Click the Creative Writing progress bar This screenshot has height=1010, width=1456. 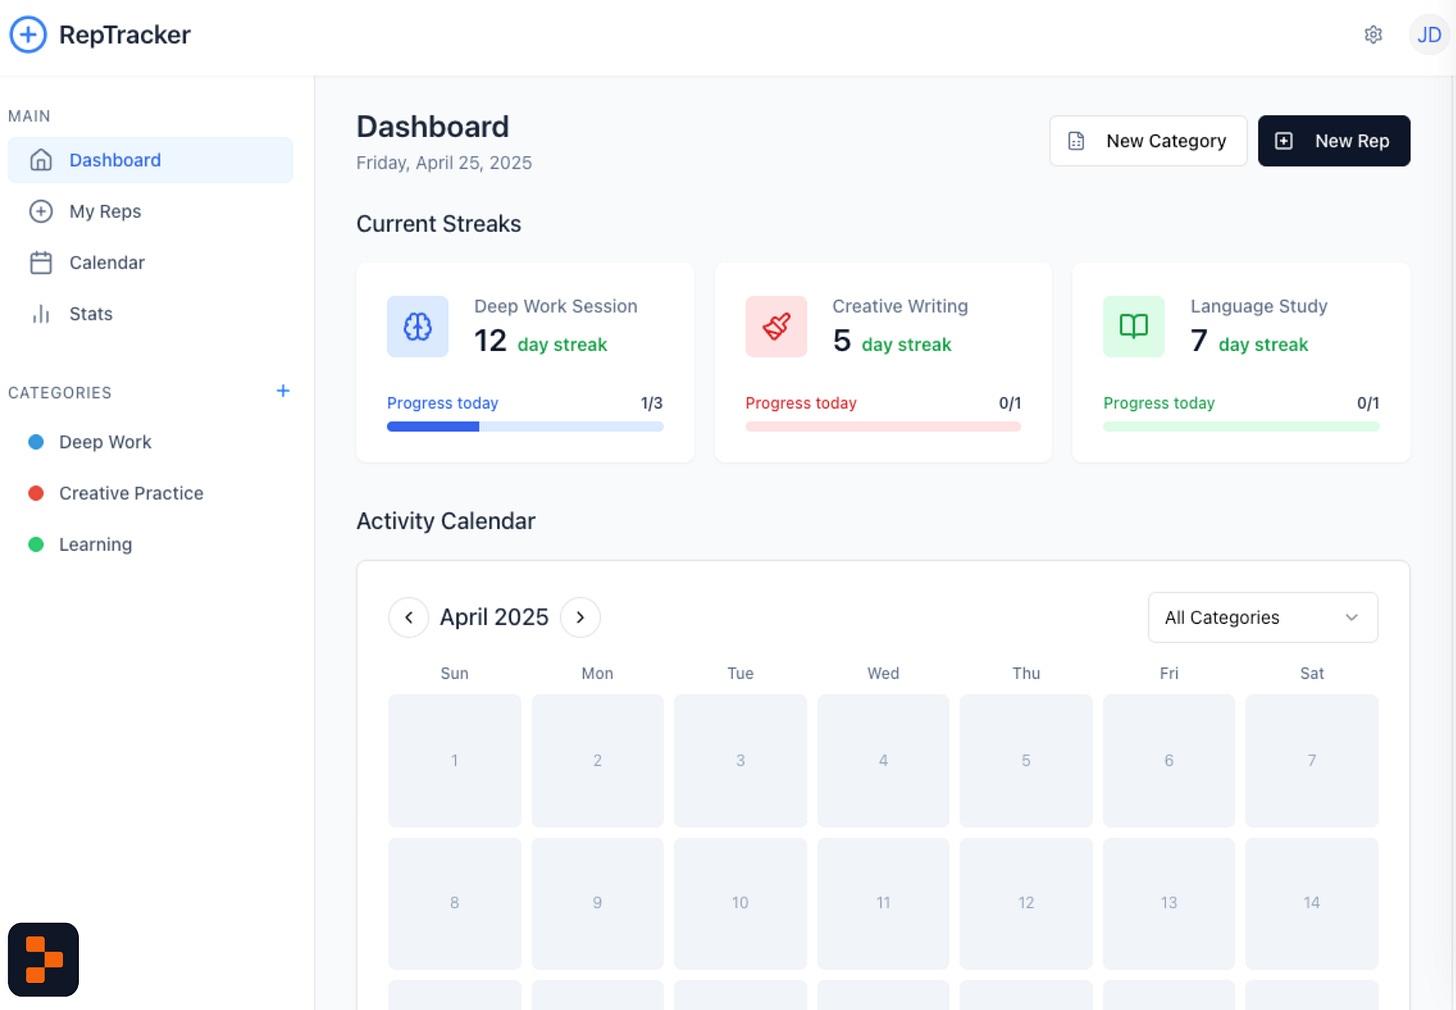tap(883, 427)
